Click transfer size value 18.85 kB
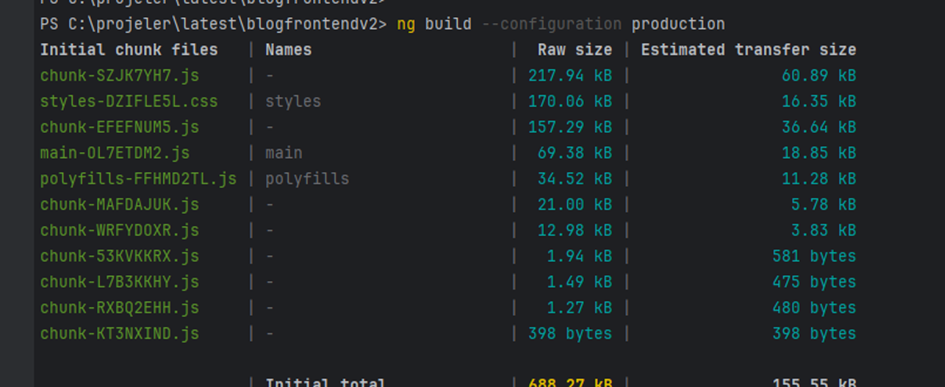945x387 pixels. coord(819,154)
